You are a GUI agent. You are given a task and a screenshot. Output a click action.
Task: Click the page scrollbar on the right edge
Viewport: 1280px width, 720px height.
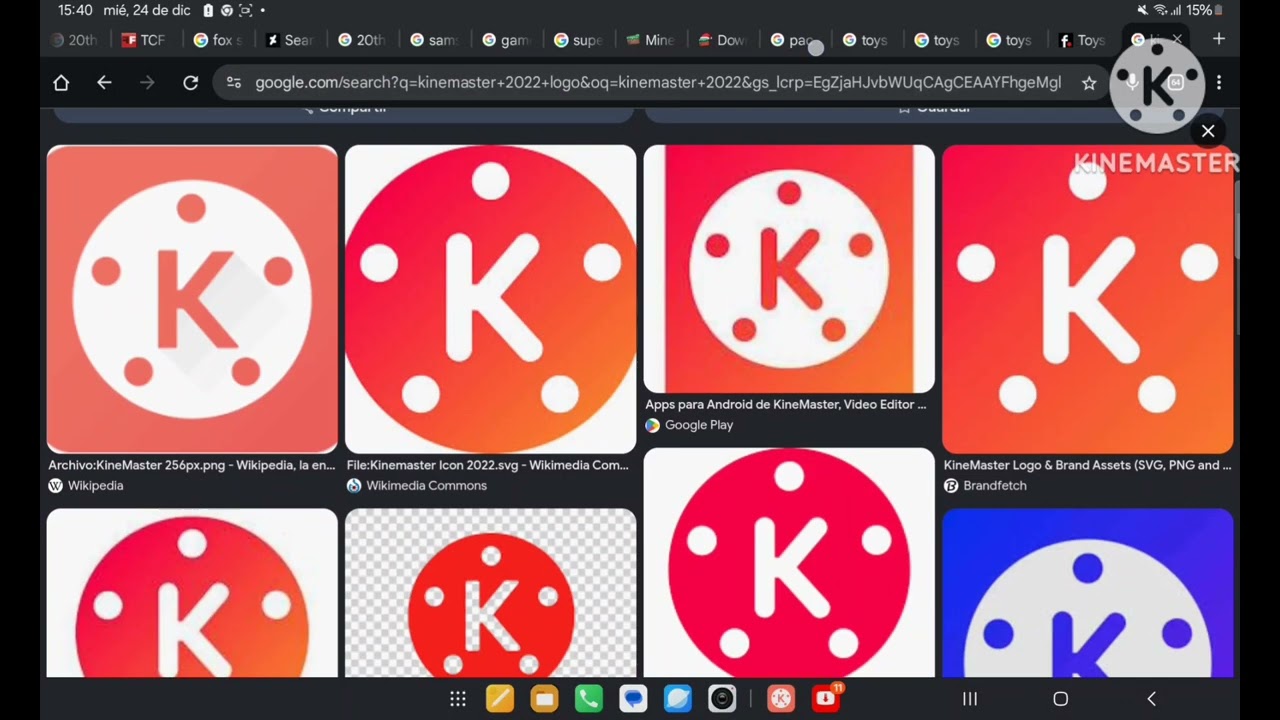(x=1237, y=220)
